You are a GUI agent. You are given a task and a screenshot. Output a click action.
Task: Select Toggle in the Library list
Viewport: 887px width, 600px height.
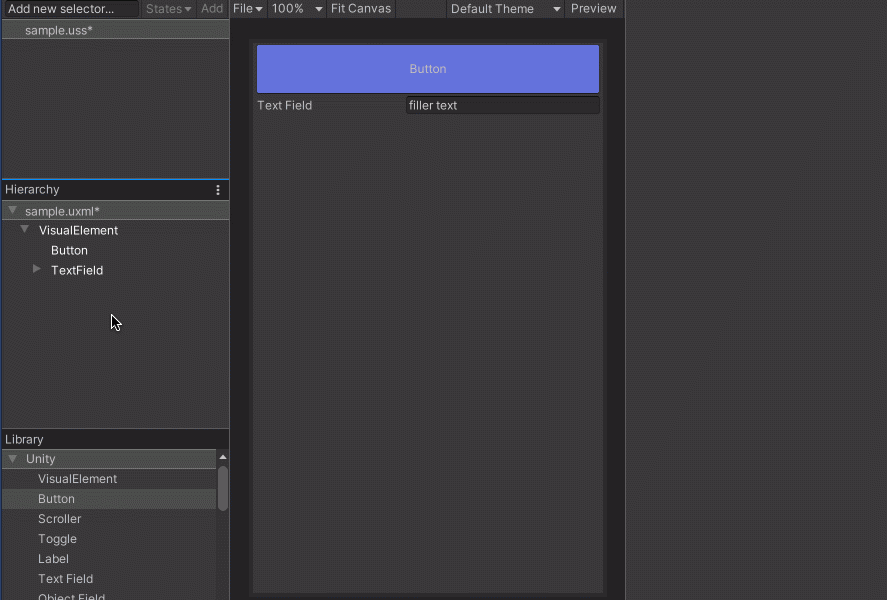(57, 539)
